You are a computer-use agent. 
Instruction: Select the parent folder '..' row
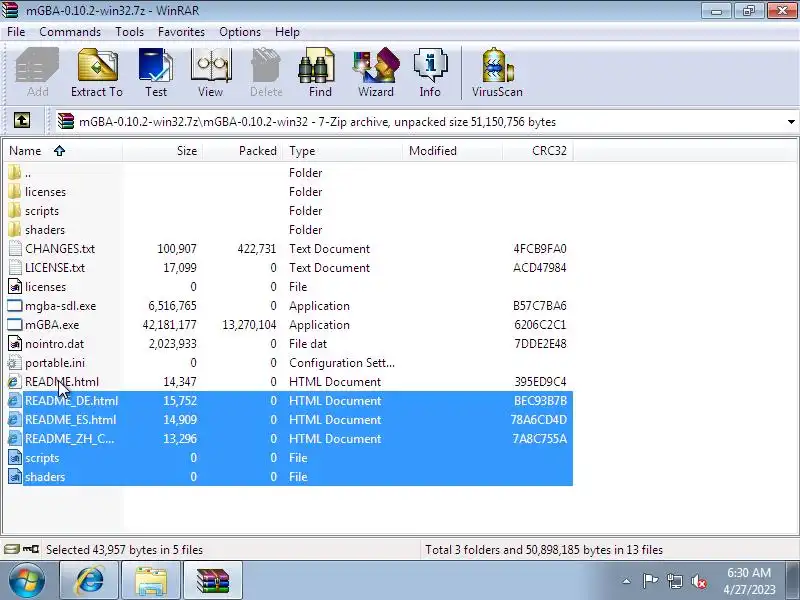[290, 173]
